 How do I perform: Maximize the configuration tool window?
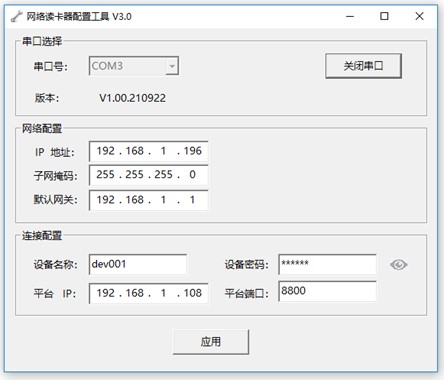(x=384, y=16)
